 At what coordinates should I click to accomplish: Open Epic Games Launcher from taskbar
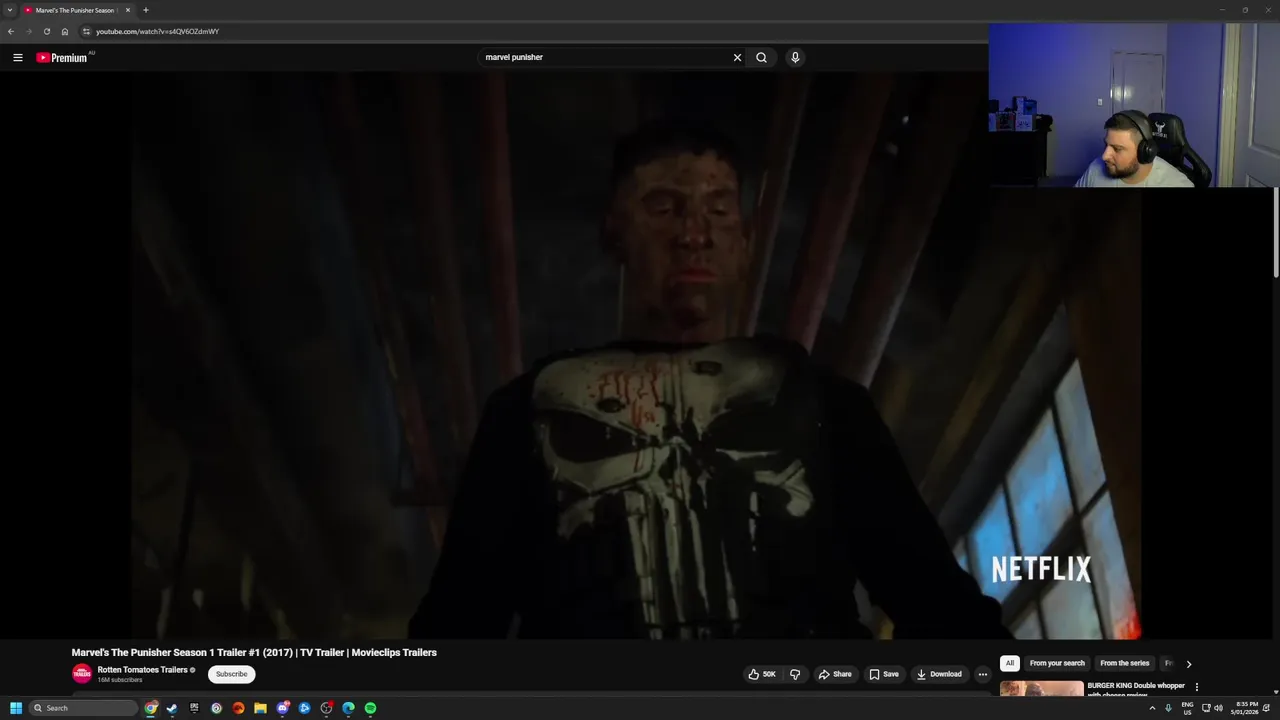tap(194, 708)
